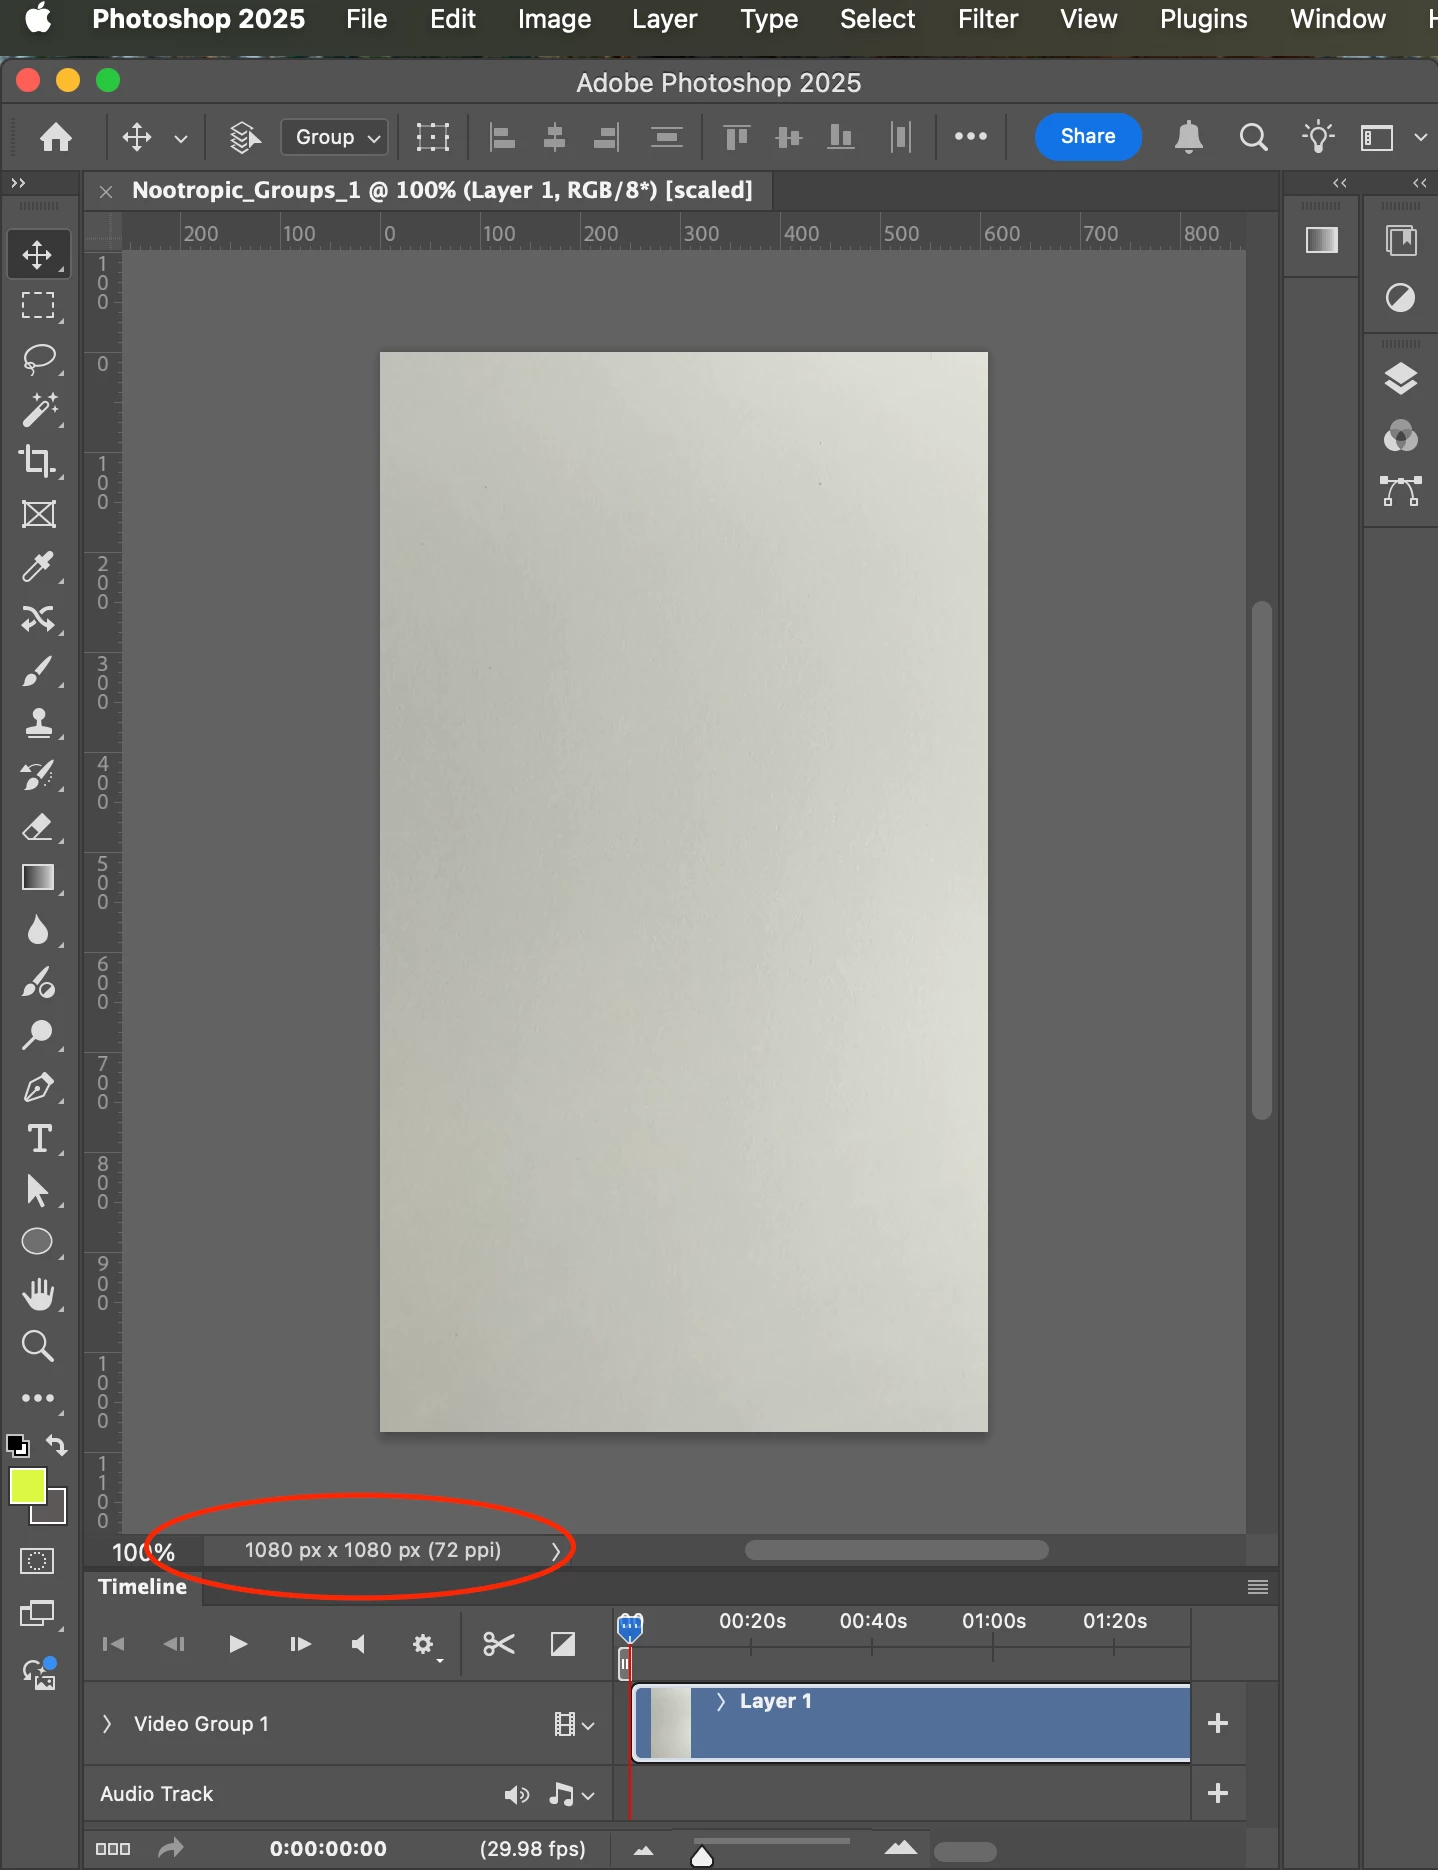Screen dimensions: 1438x1870
Task: Select the Magic Wand tool
Action: (38, 410)
